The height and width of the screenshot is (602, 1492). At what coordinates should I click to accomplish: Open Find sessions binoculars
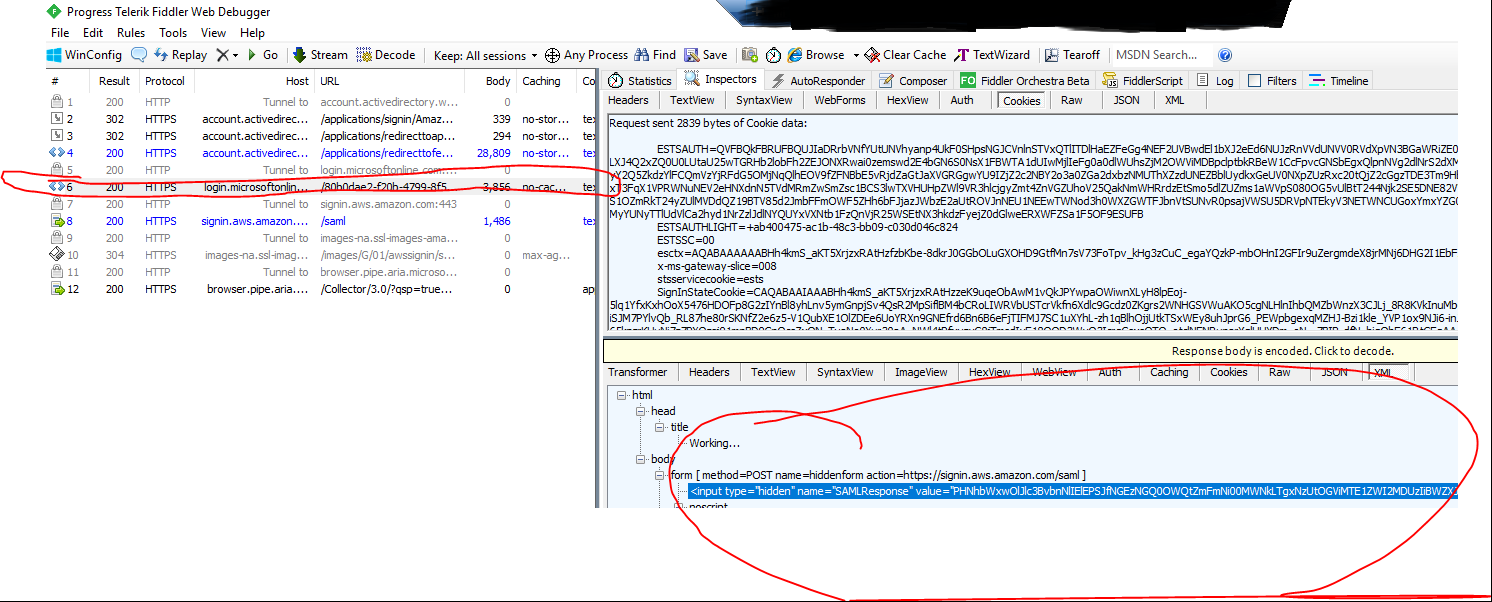tap(655, 55)
